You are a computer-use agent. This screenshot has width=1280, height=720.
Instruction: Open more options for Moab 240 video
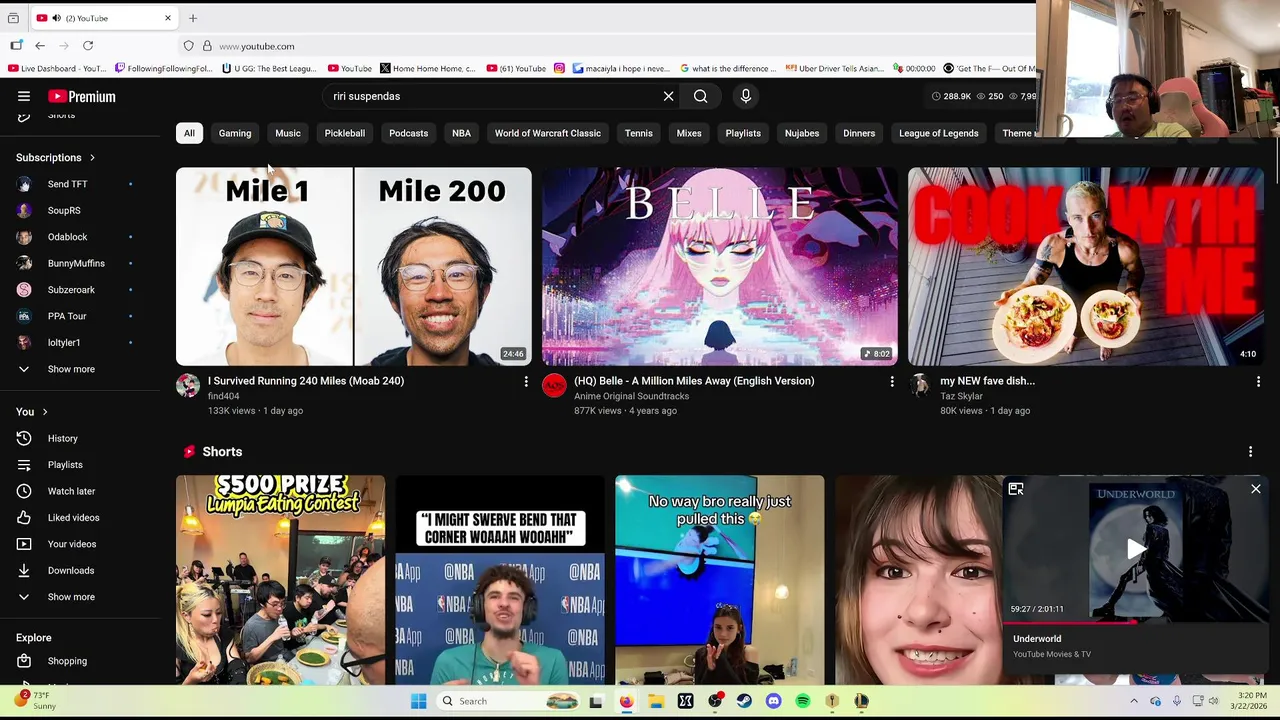526,381
